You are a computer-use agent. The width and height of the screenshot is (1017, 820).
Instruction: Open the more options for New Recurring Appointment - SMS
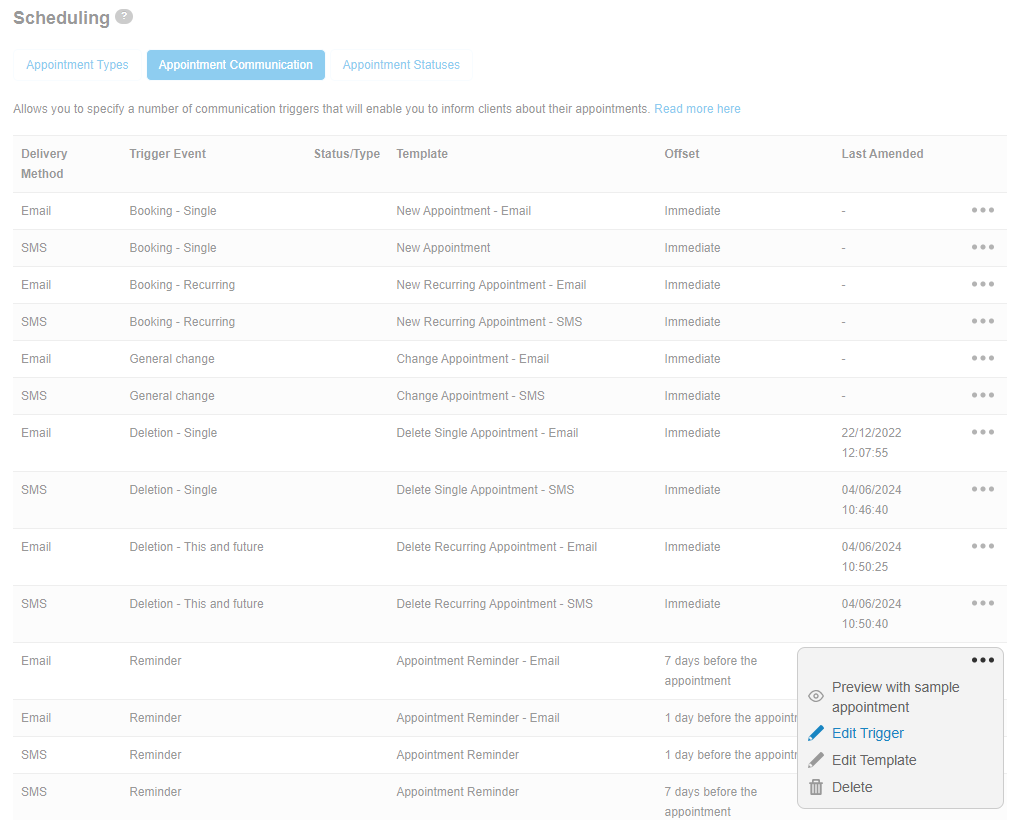point(983,321)
